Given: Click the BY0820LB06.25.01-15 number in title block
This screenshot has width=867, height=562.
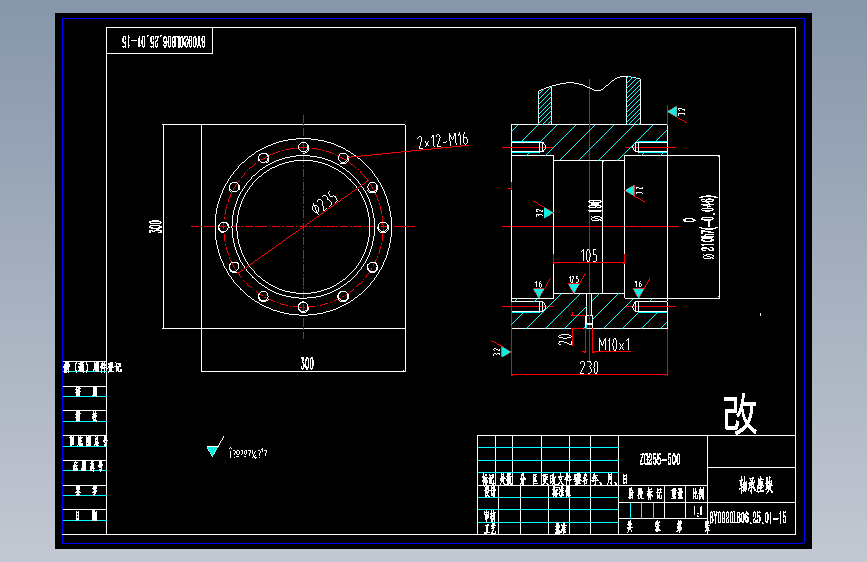Looking at the screenshot, I should pos(748,518).
